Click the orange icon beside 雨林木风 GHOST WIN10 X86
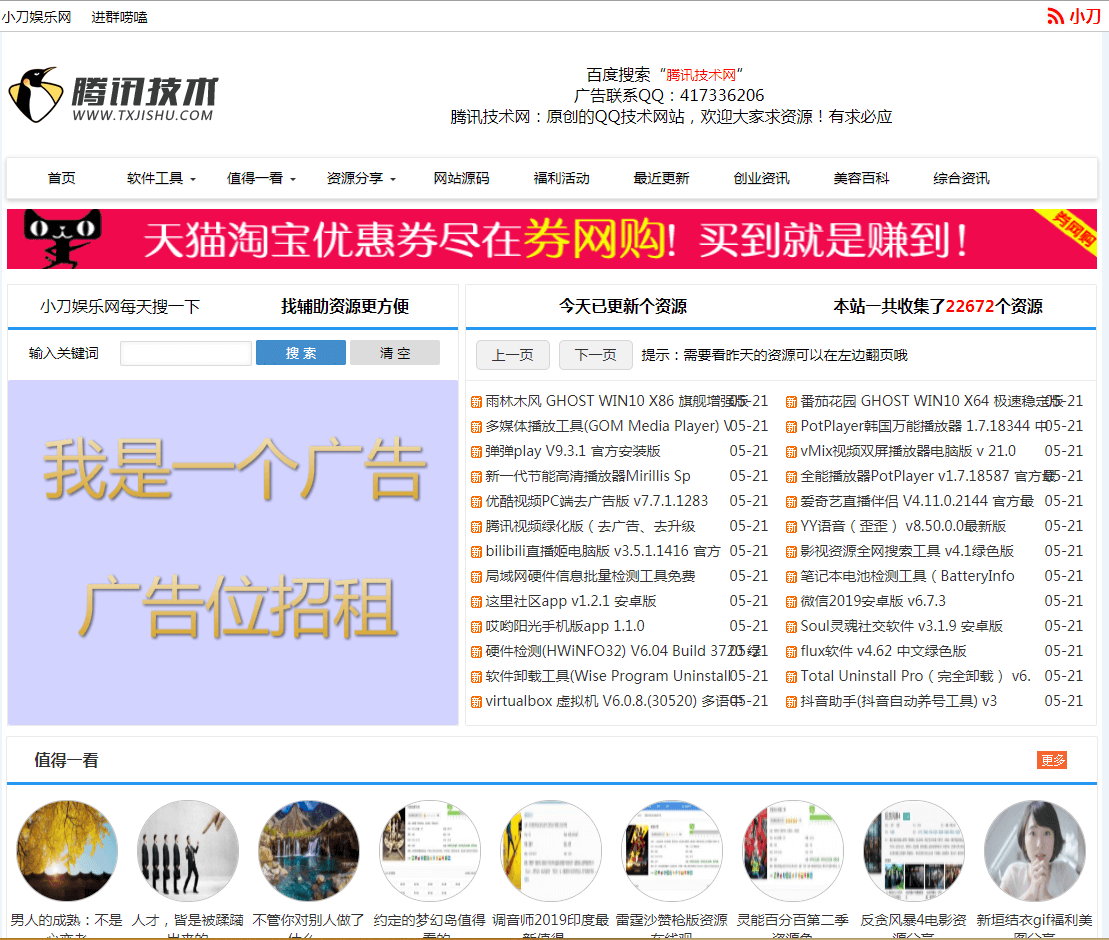 (x=475, y=400)
